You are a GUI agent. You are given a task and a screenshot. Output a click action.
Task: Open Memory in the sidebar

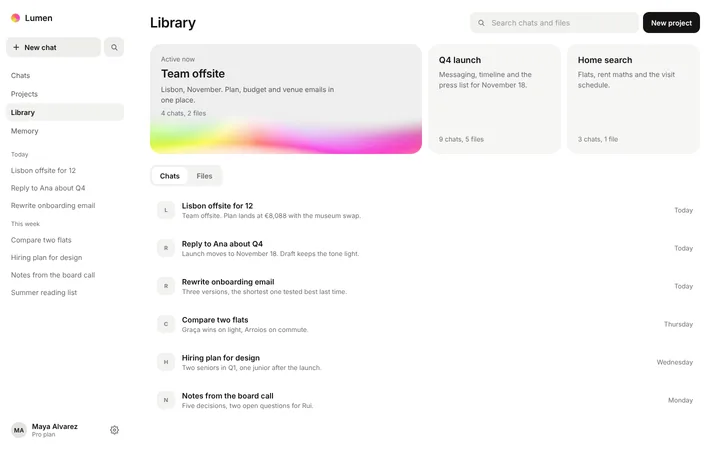(x=65, y=131)
